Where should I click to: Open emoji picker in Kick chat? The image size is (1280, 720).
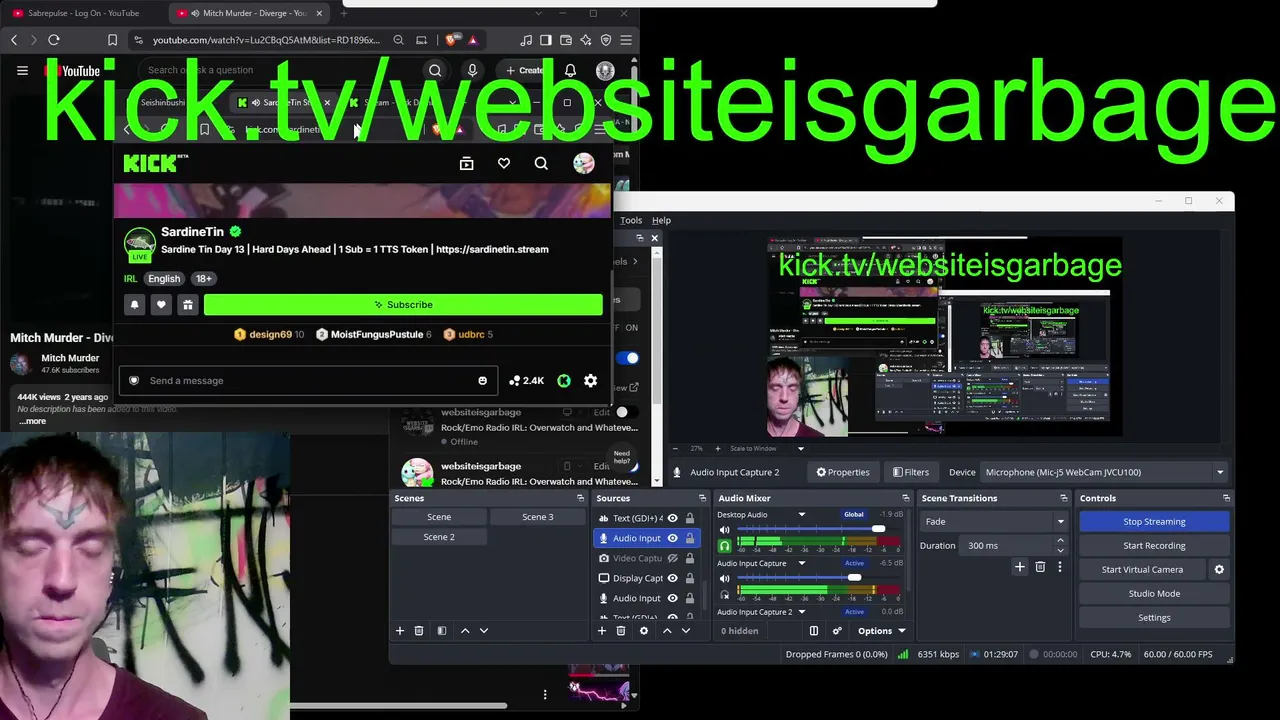click(x=483, y=381)
